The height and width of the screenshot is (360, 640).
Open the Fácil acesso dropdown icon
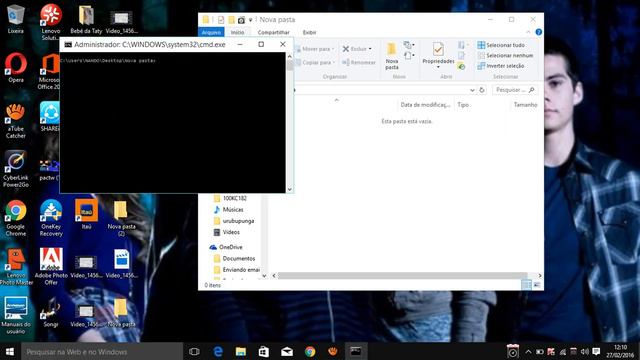coord(409,55)
